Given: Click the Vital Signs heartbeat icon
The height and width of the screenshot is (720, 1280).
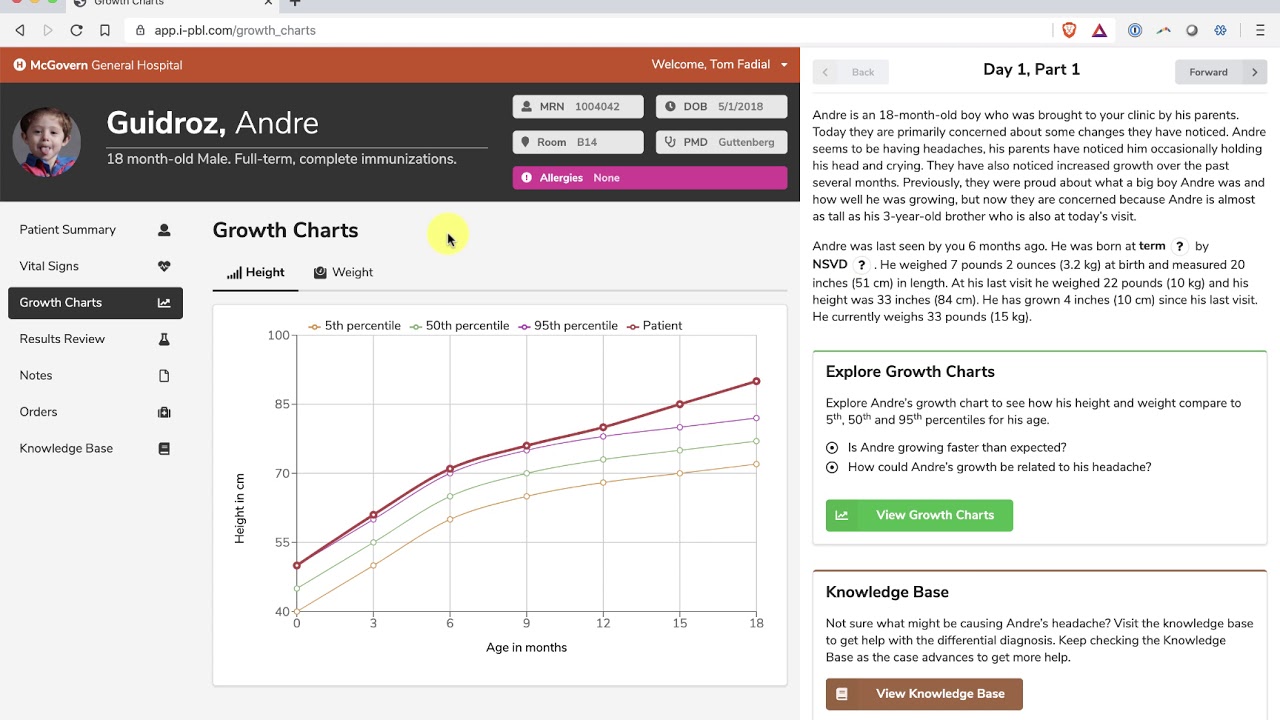Looking at the screenshot, I should (164, 266).
